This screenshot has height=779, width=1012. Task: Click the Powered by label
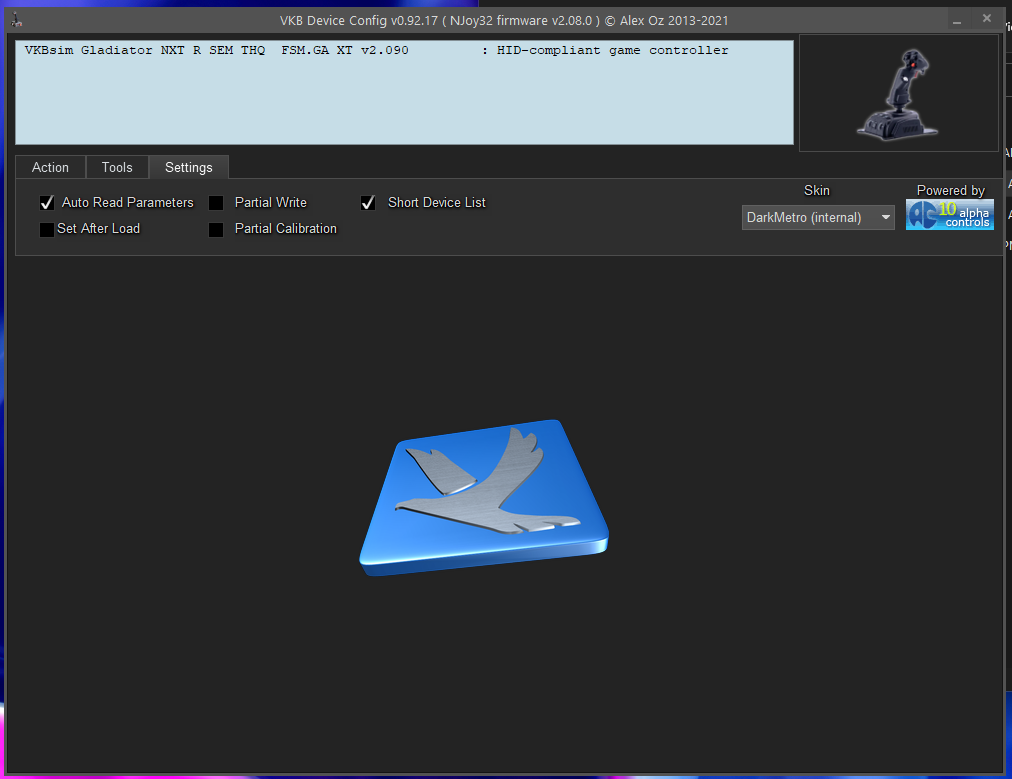click(951, 190)
